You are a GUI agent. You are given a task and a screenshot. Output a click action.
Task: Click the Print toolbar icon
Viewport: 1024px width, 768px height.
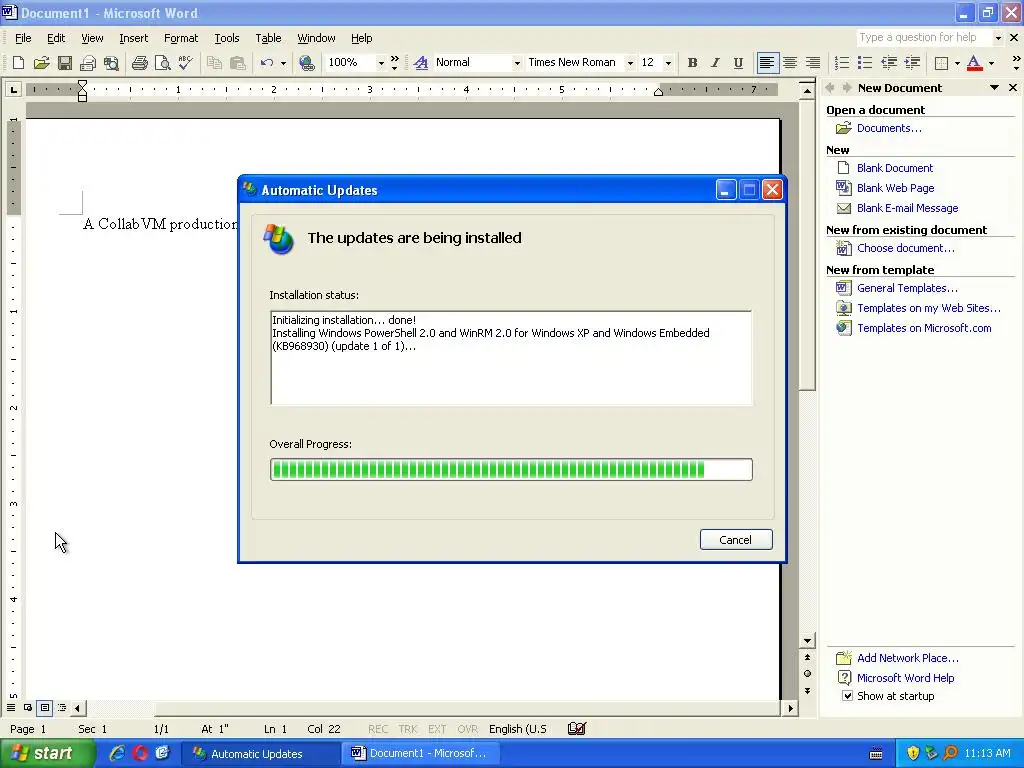pos(139,63)
